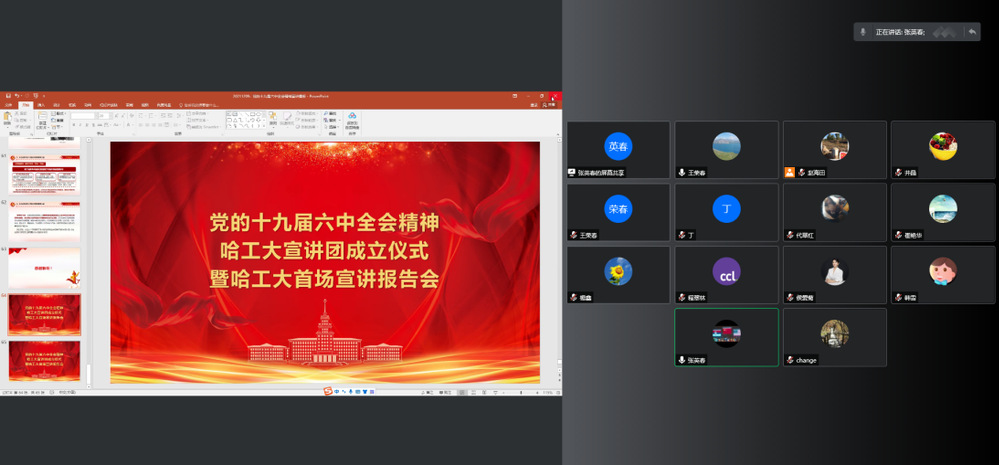Open the File tab in PowerPoint
The width and height of the screenshot is (999, 465).
pos(8,105)
